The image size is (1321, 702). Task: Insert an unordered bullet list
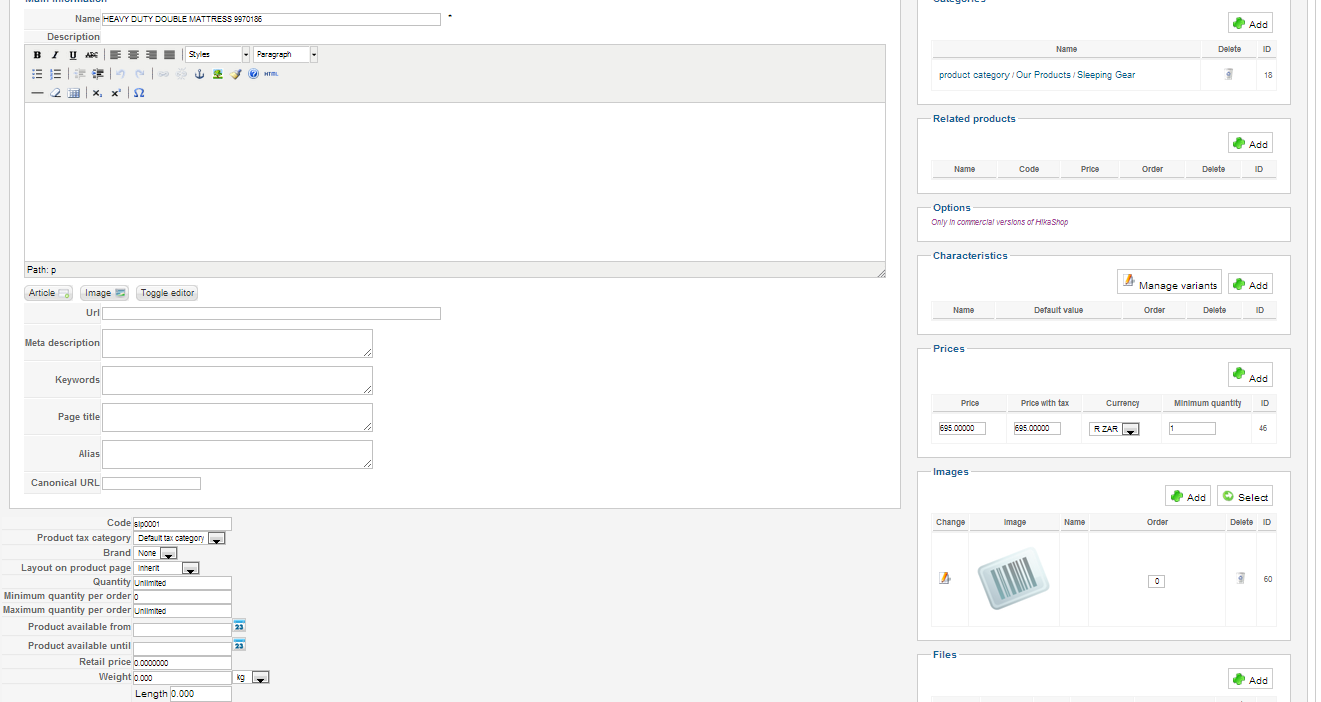pyautogui.click(x=37, y=74)
